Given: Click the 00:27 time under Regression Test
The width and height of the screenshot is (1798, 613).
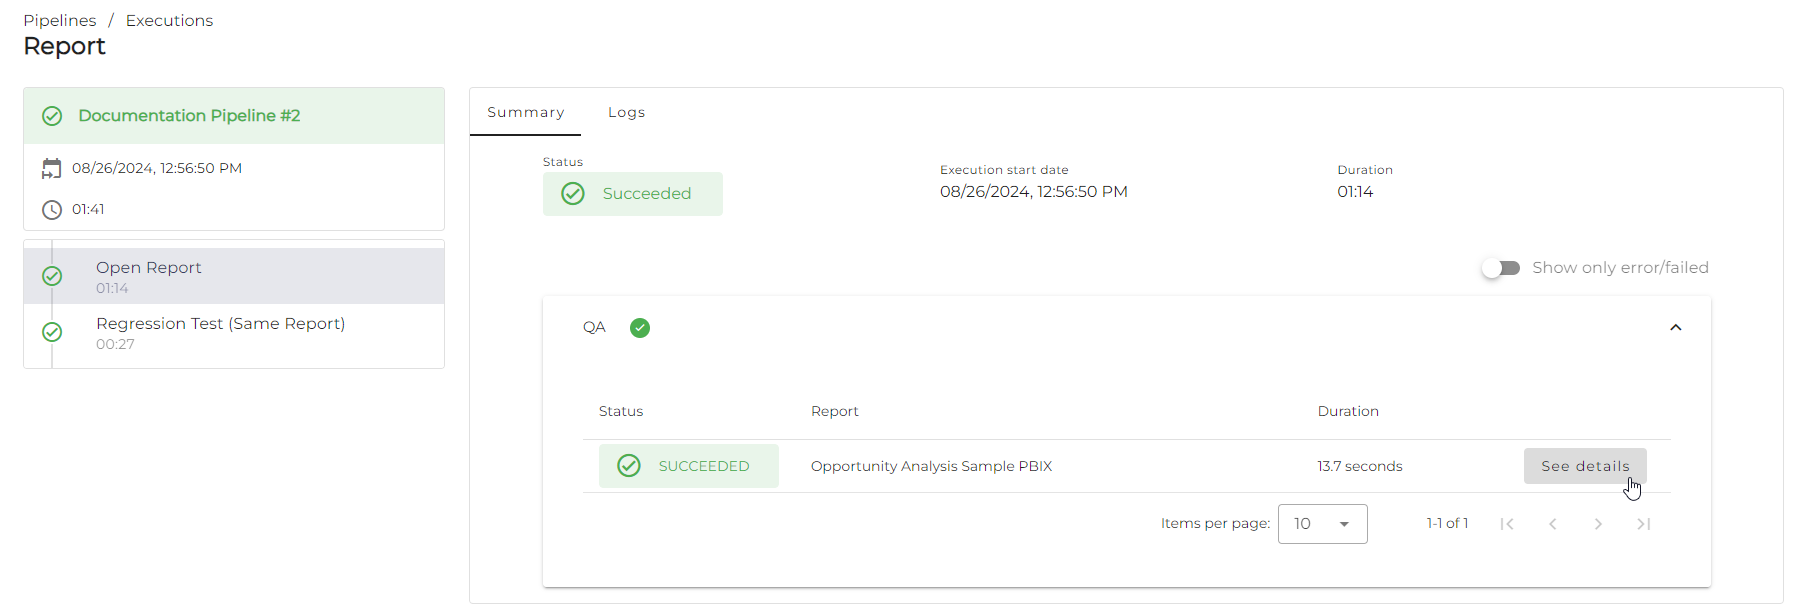Looking at the screenshot, I should (115, 344).
